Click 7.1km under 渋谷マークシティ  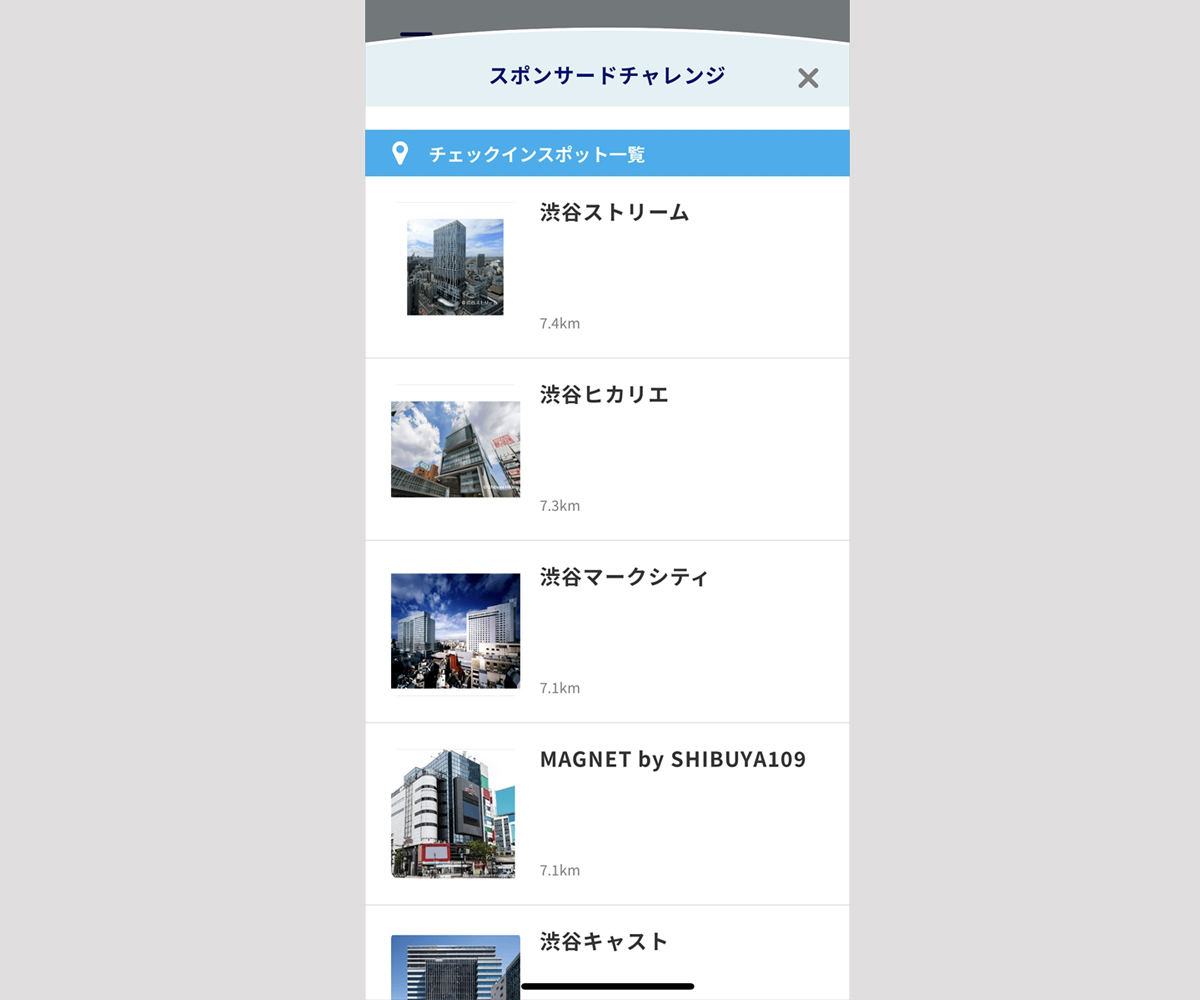pyautogui.click(x=560, y=688)
